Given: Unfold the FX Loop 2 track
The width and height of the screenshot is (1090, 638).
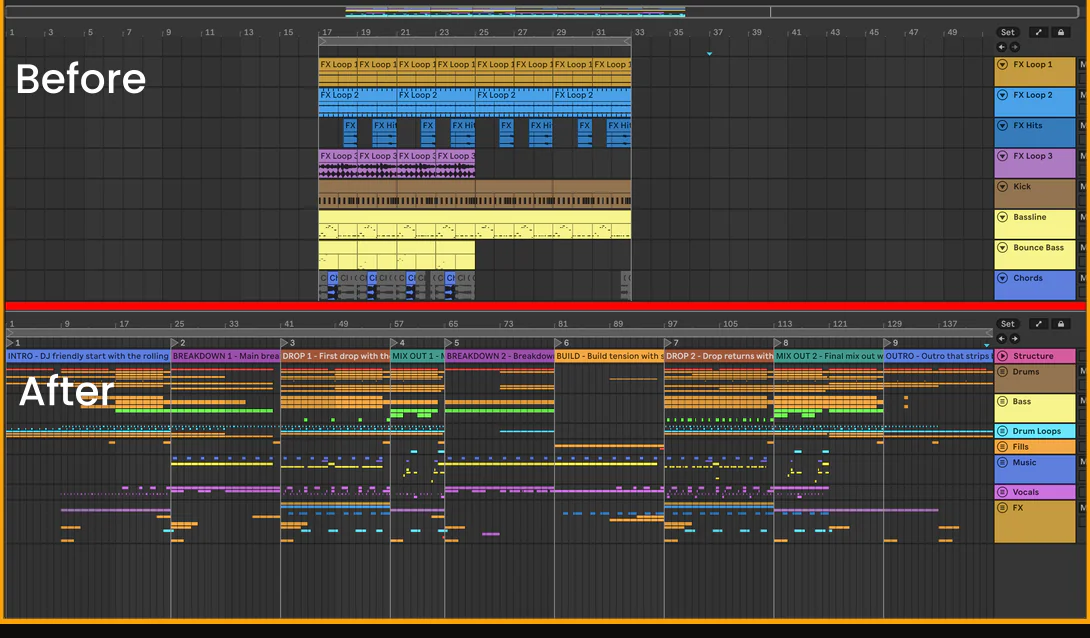Looking at the screenshot, I should pos(1002,95).
